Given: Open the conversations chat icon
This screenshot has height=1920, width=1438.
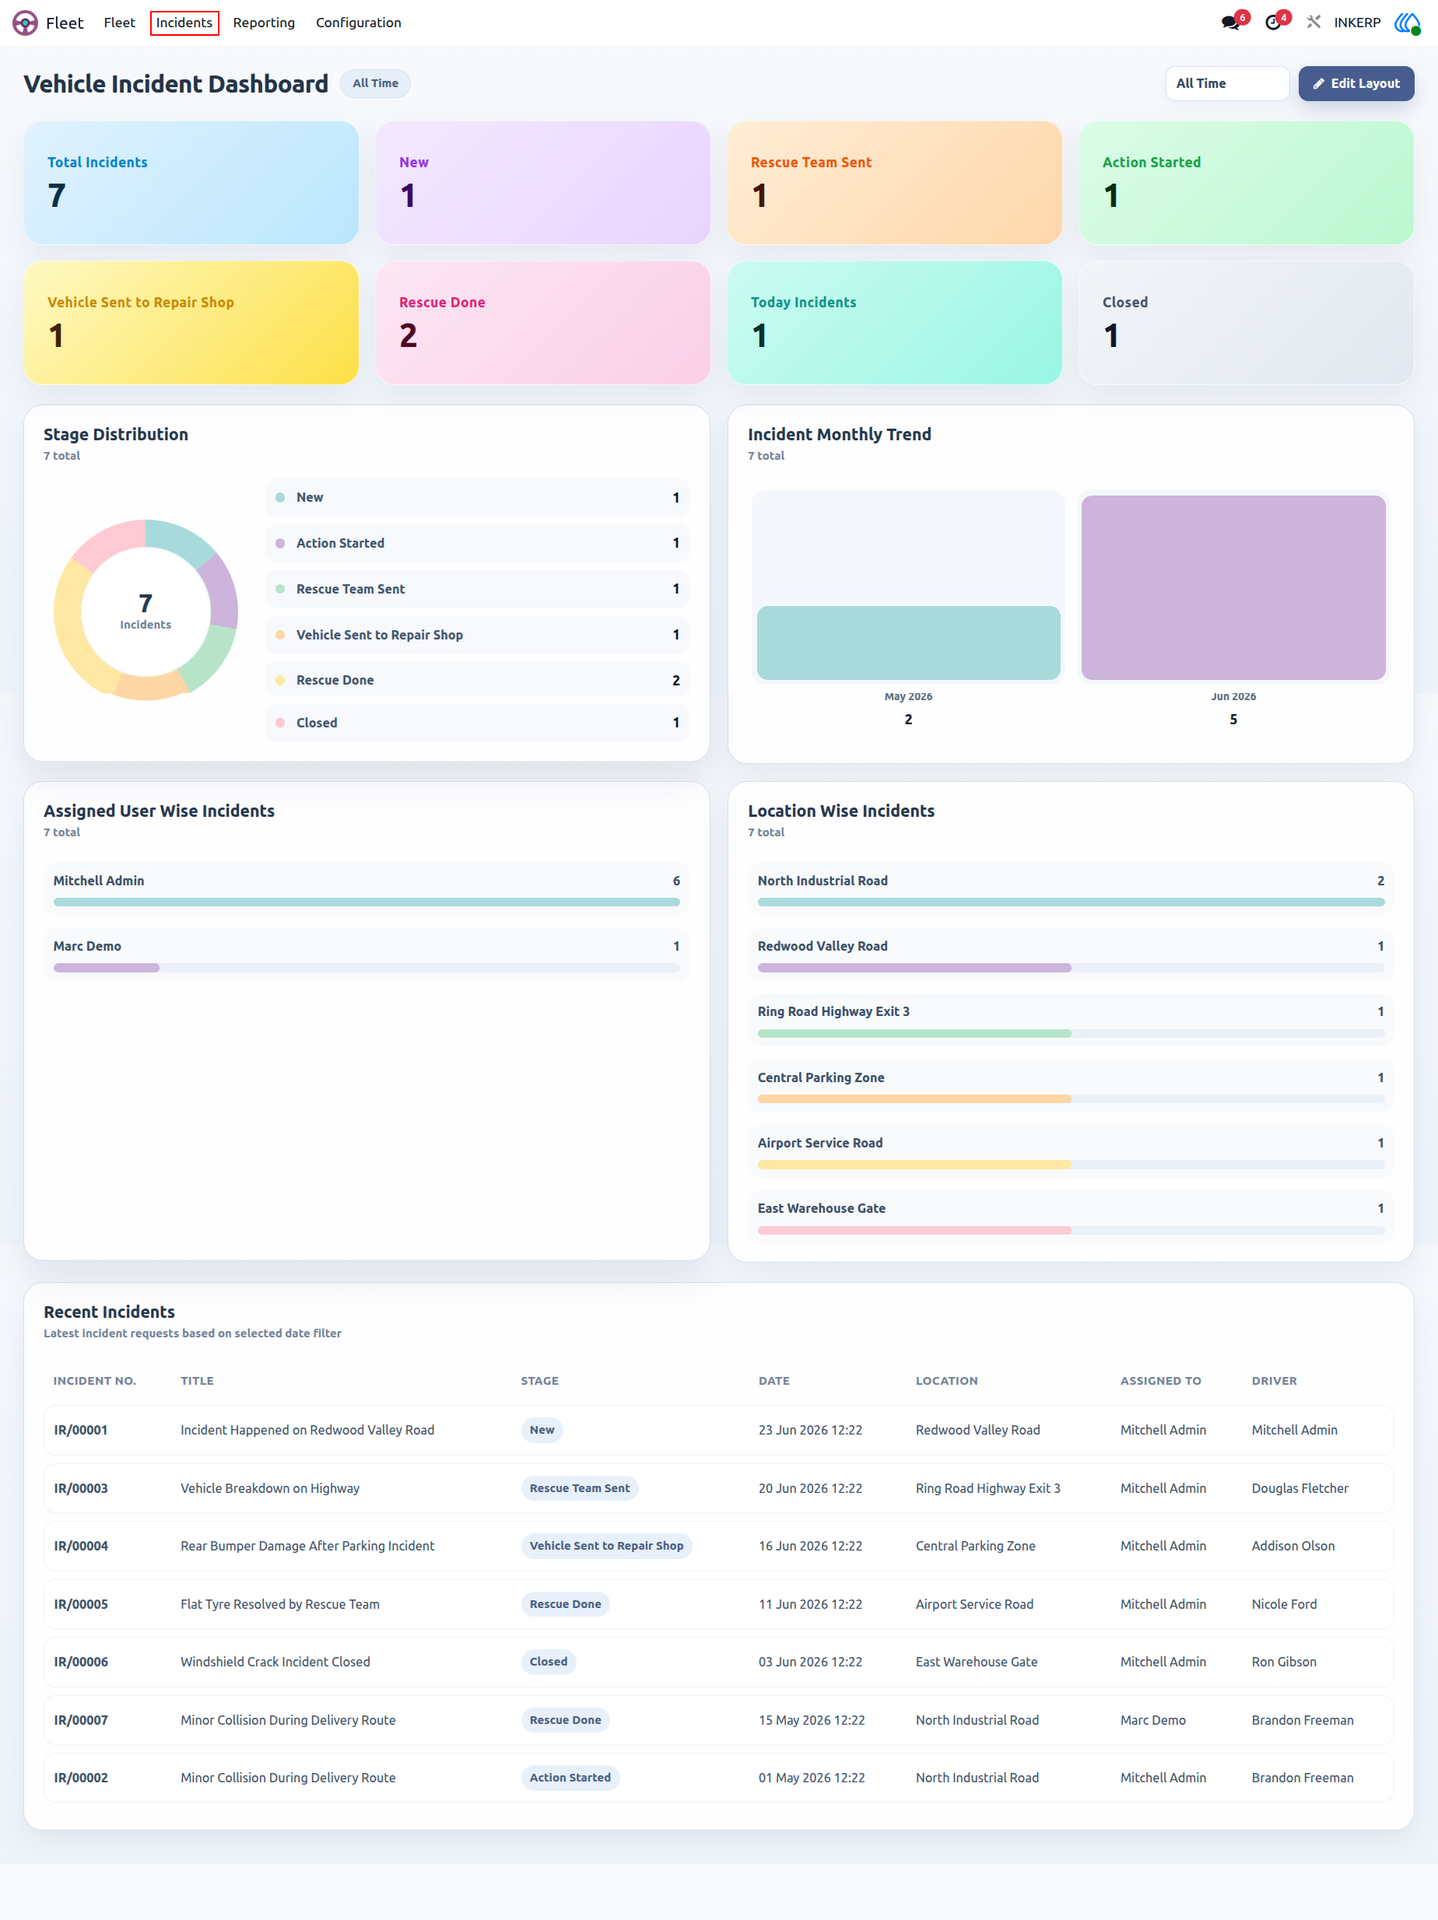Looking at the screenshot, I should [x=1231, y=22].
